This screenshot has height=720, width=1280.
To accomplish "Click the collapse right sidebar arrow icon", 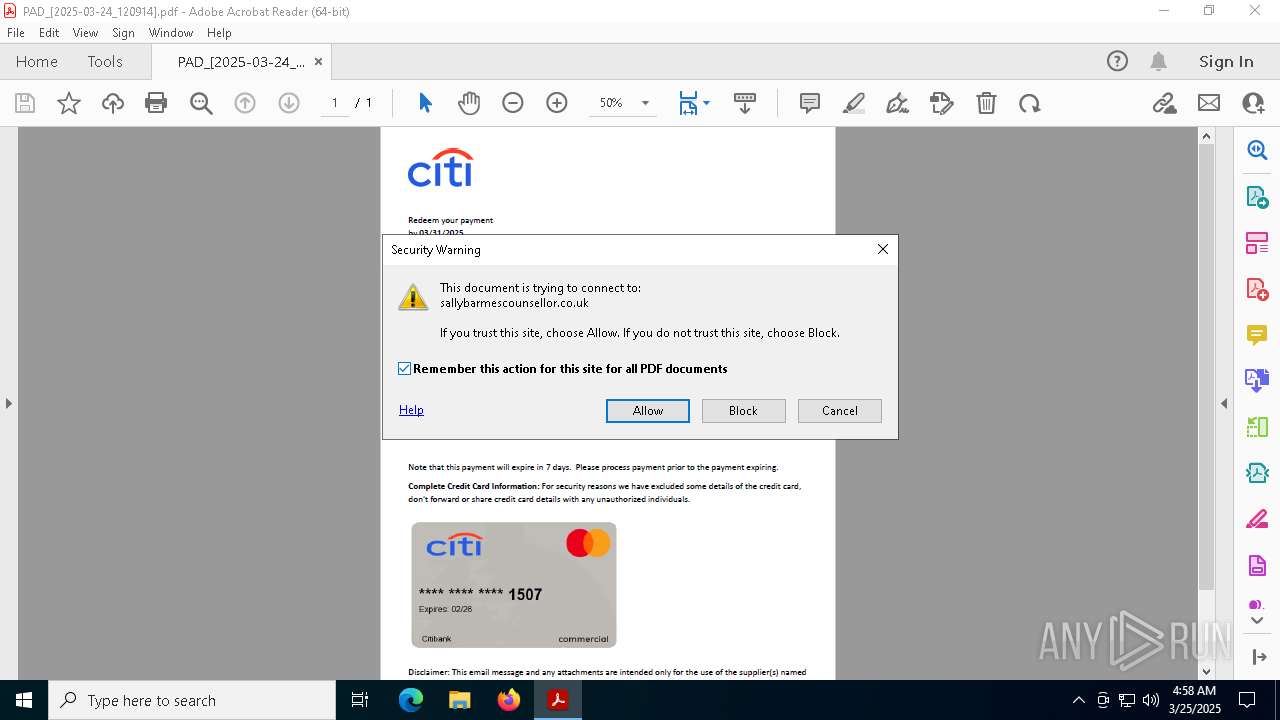I will pyautogui.click(x=1257, y=657).
